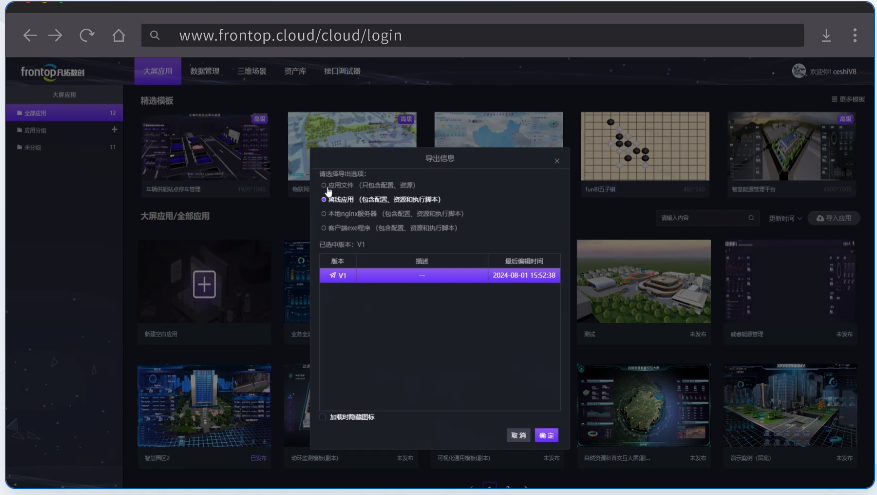This screenshot has width=877, height=495.
Task: Click the 精选模板 section heading
Action: click(157, 101)
